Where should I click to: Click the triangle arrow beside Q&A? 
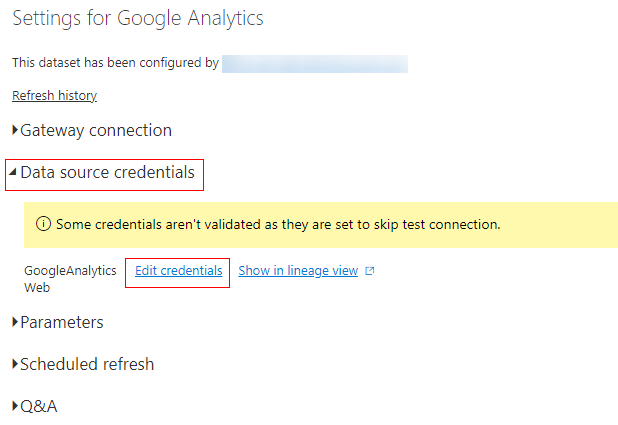[15, 406]
